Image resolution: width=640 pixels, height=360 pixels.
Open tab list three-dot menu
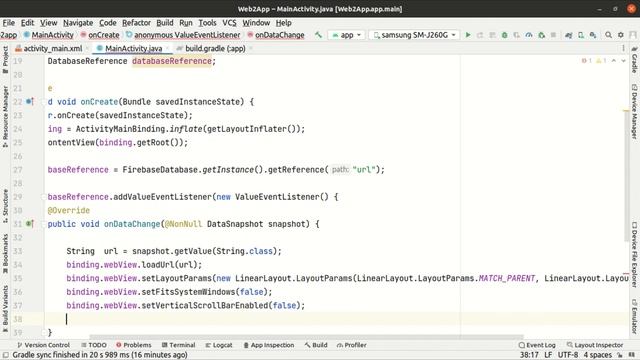(x=623, y=48)
